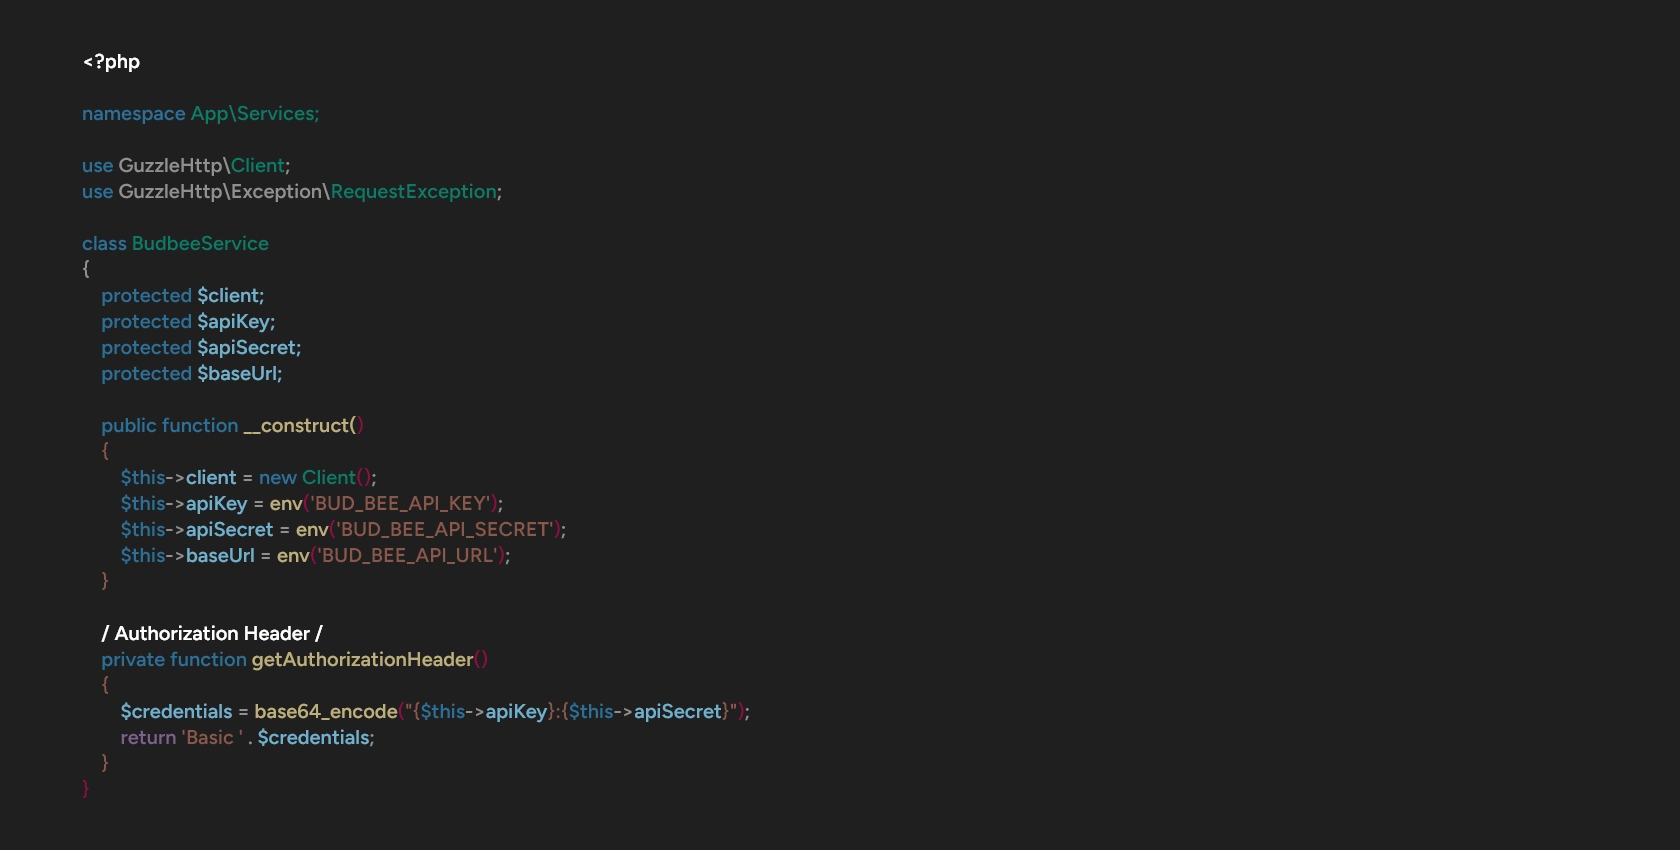Click the 'BUD_BEE_API_URL' string
This screenshot has height=850, width=1680.
408,556
